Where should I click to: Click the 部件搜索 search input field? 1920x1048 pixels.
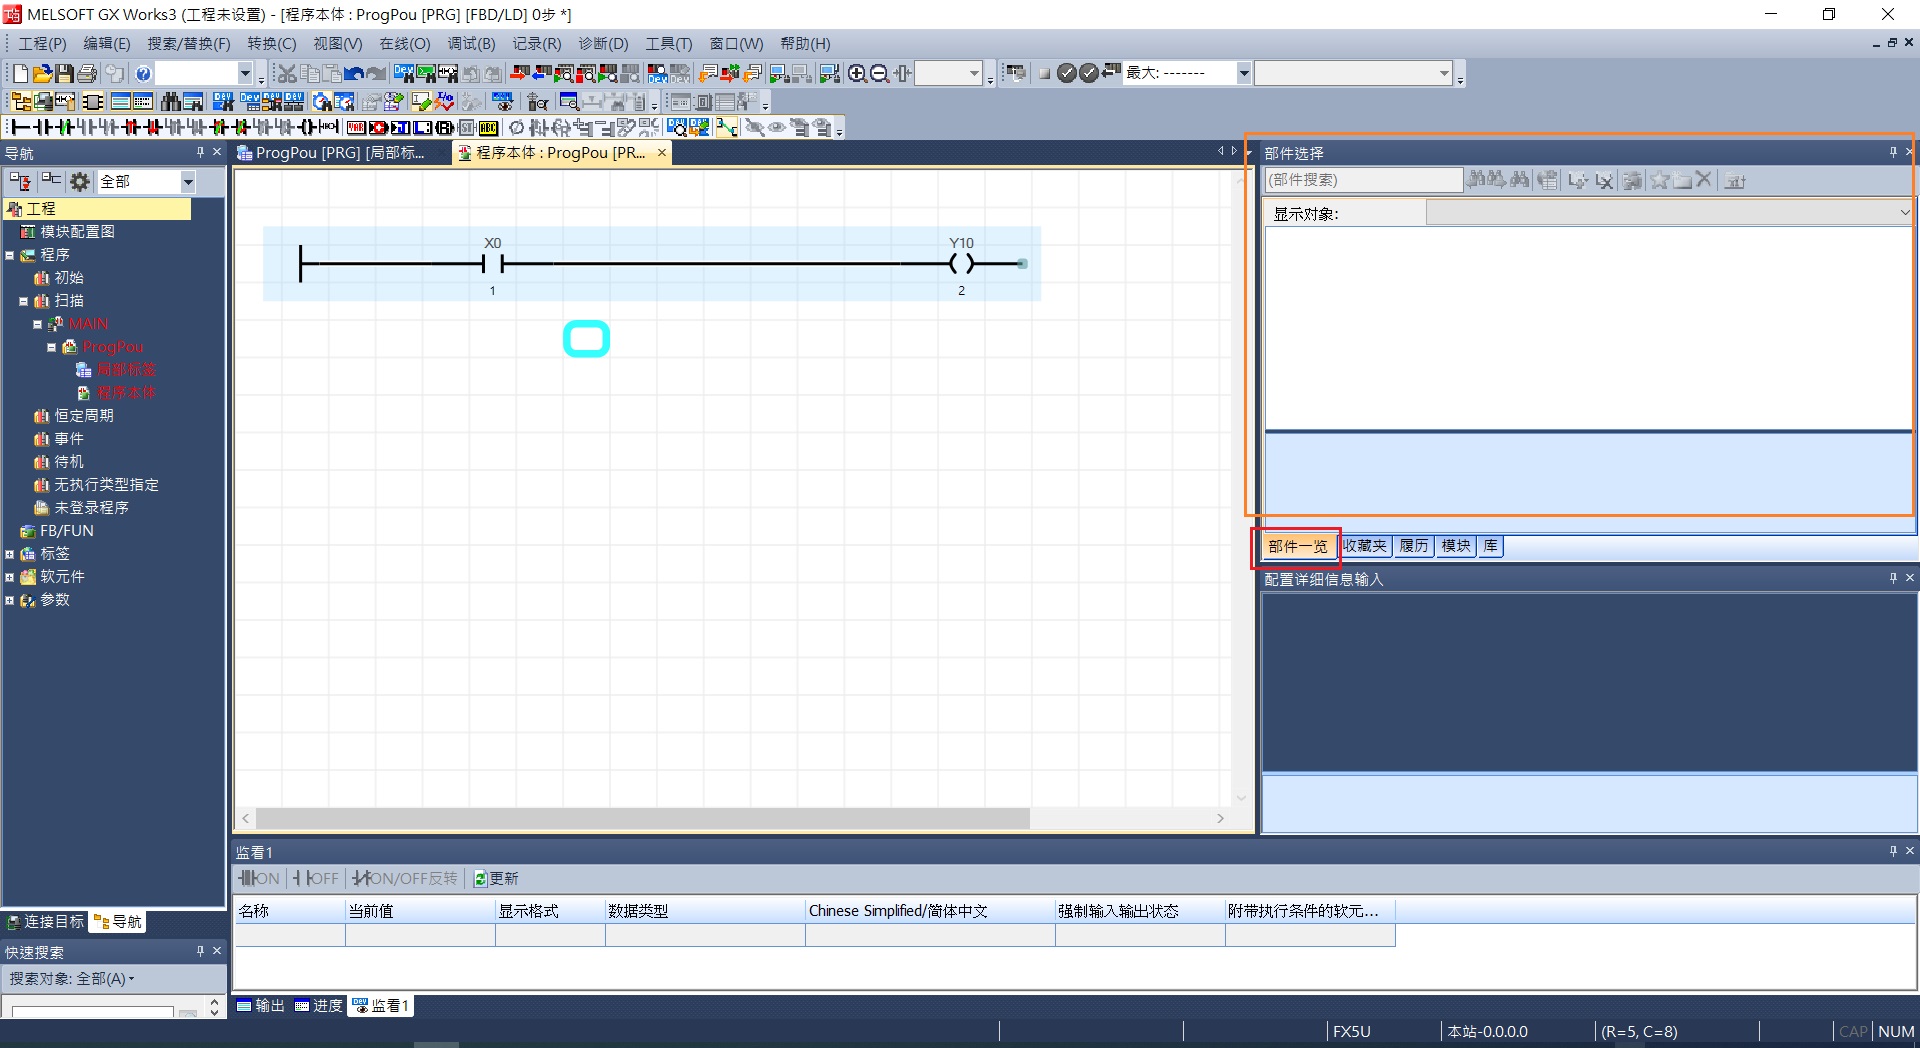tap(1363, 180)
